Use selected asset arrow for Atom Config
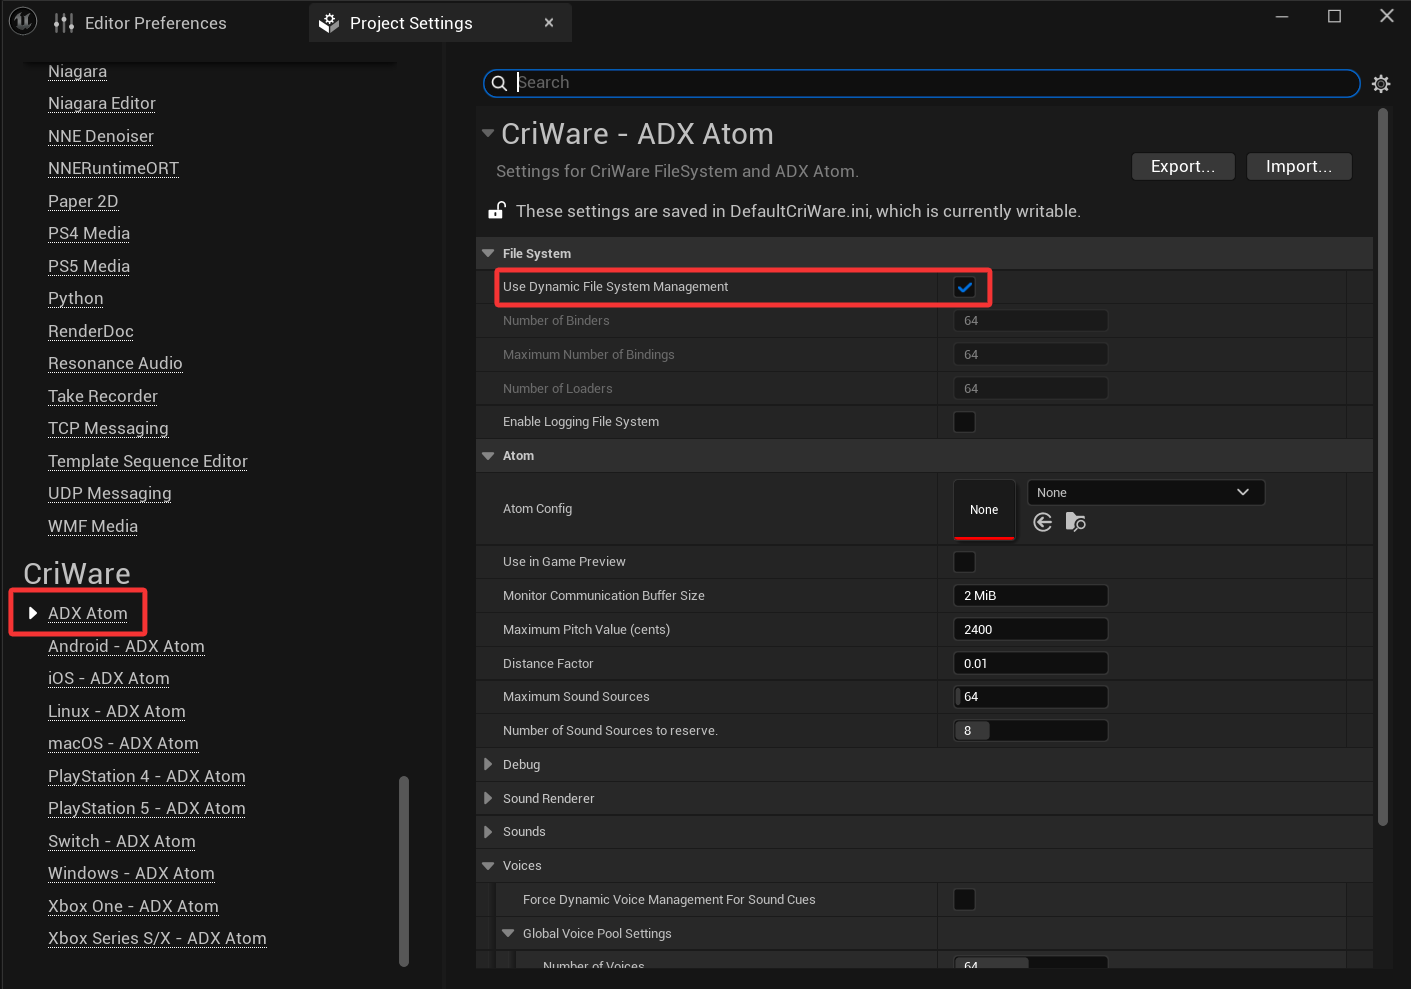1411x989 pixels. point(1043,522)
